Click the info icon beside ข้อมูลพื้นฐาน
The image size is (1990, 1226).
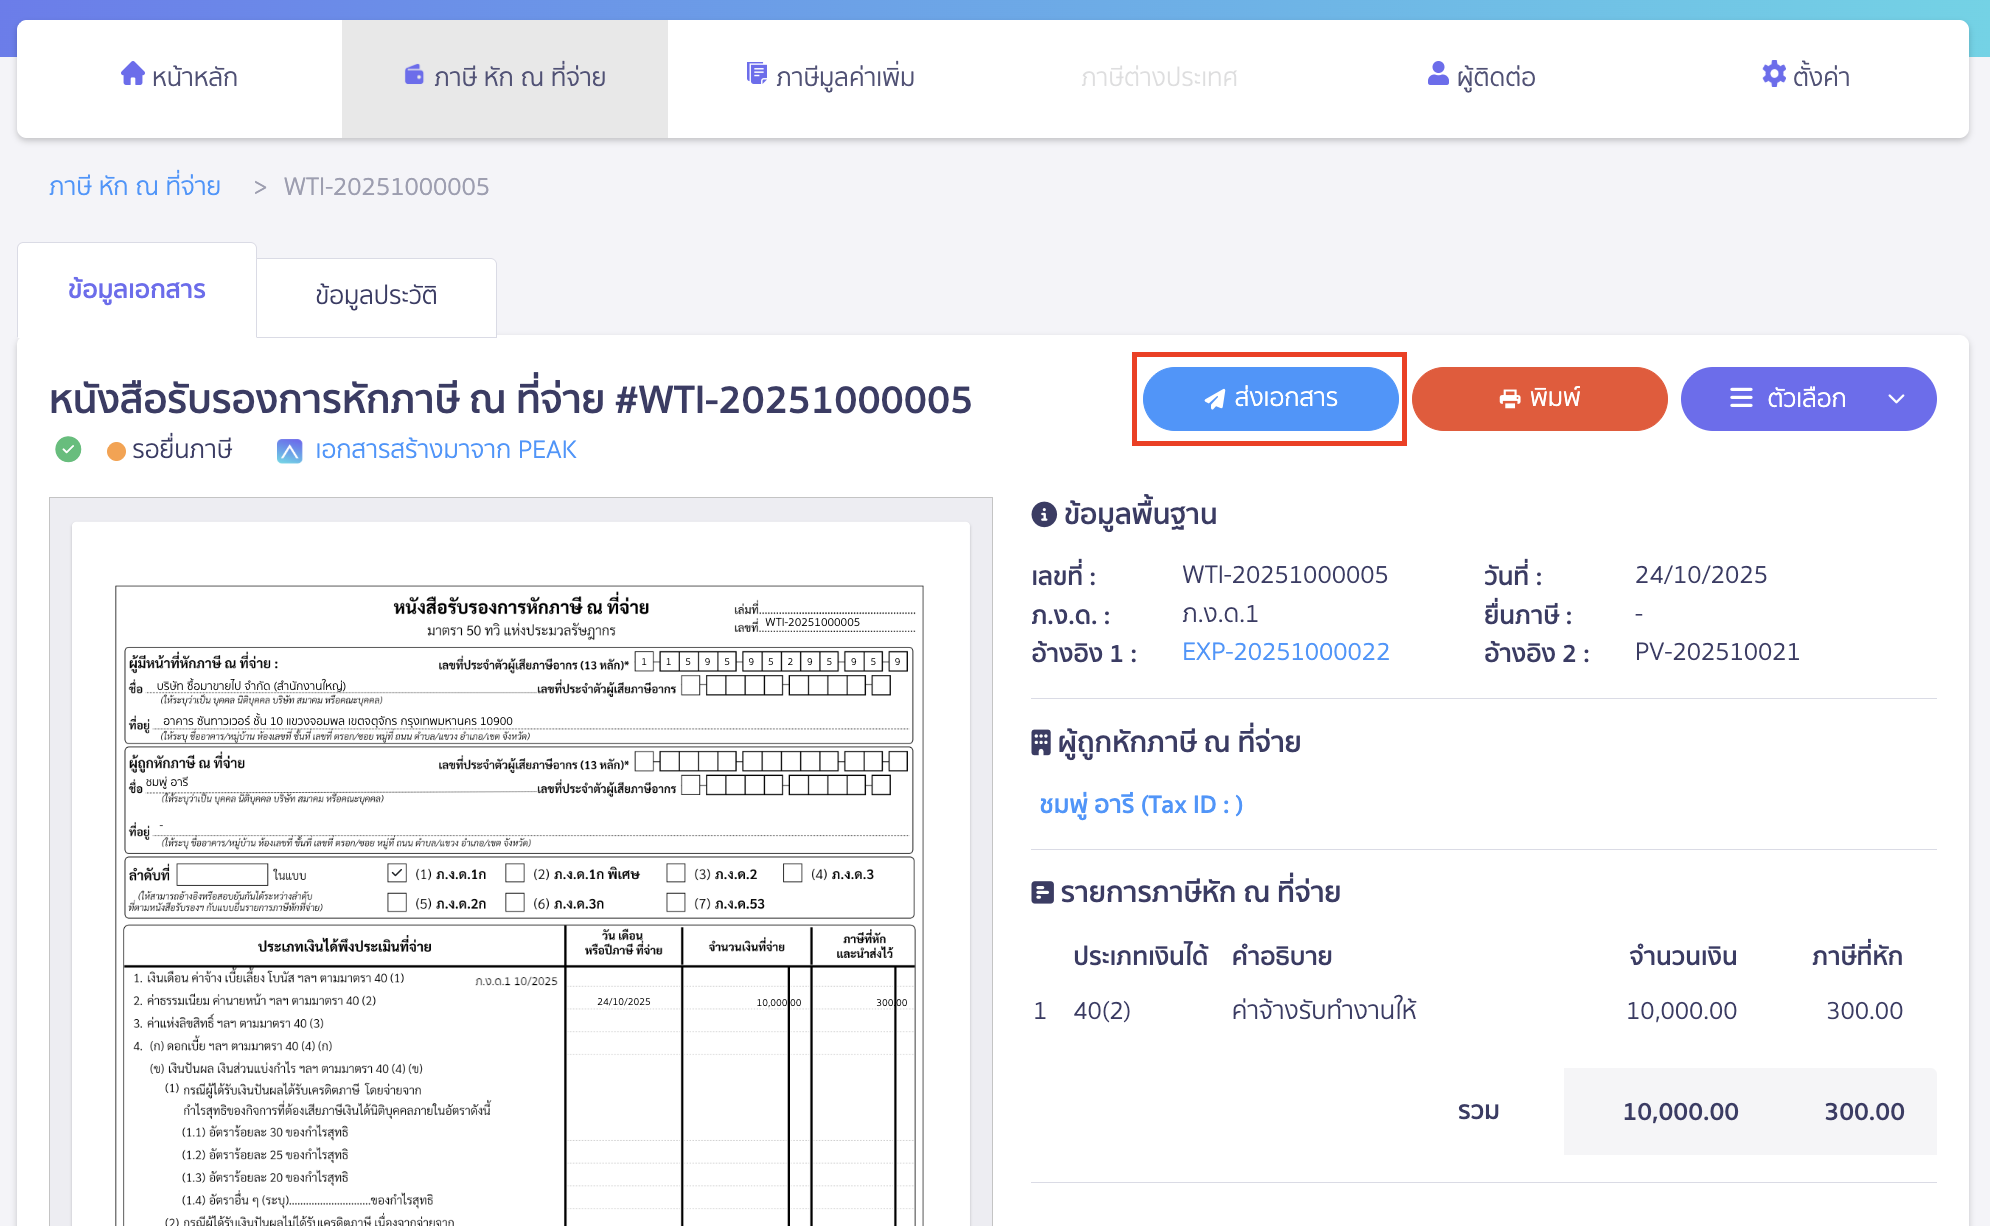point(1042,513)
